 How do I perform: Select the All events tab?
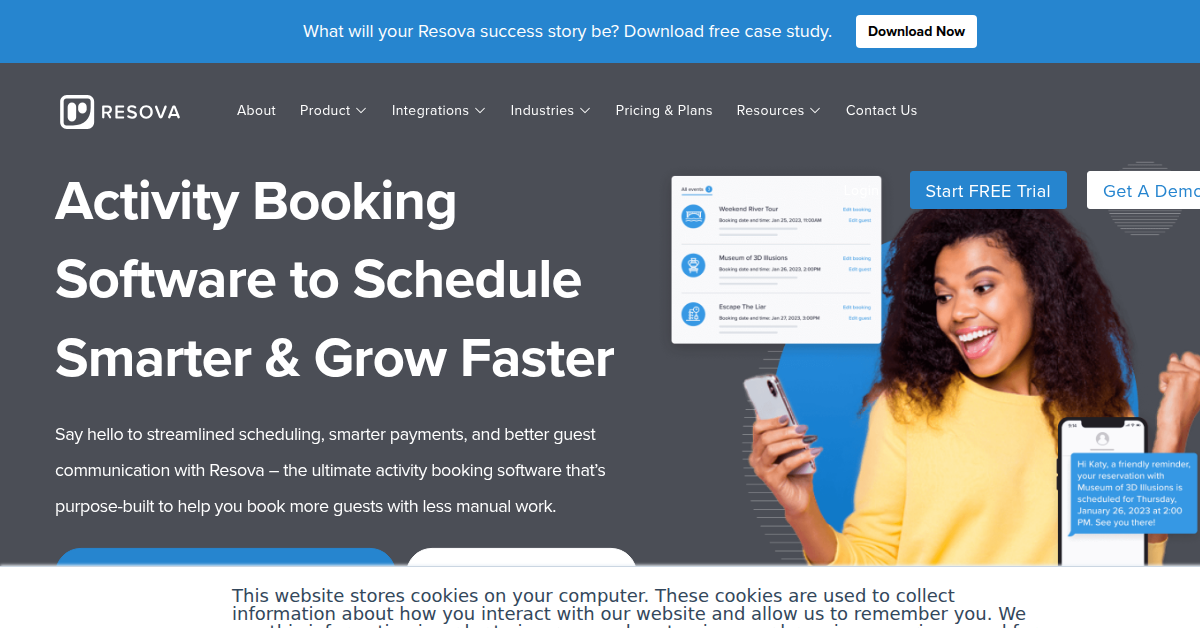point(691,189)
